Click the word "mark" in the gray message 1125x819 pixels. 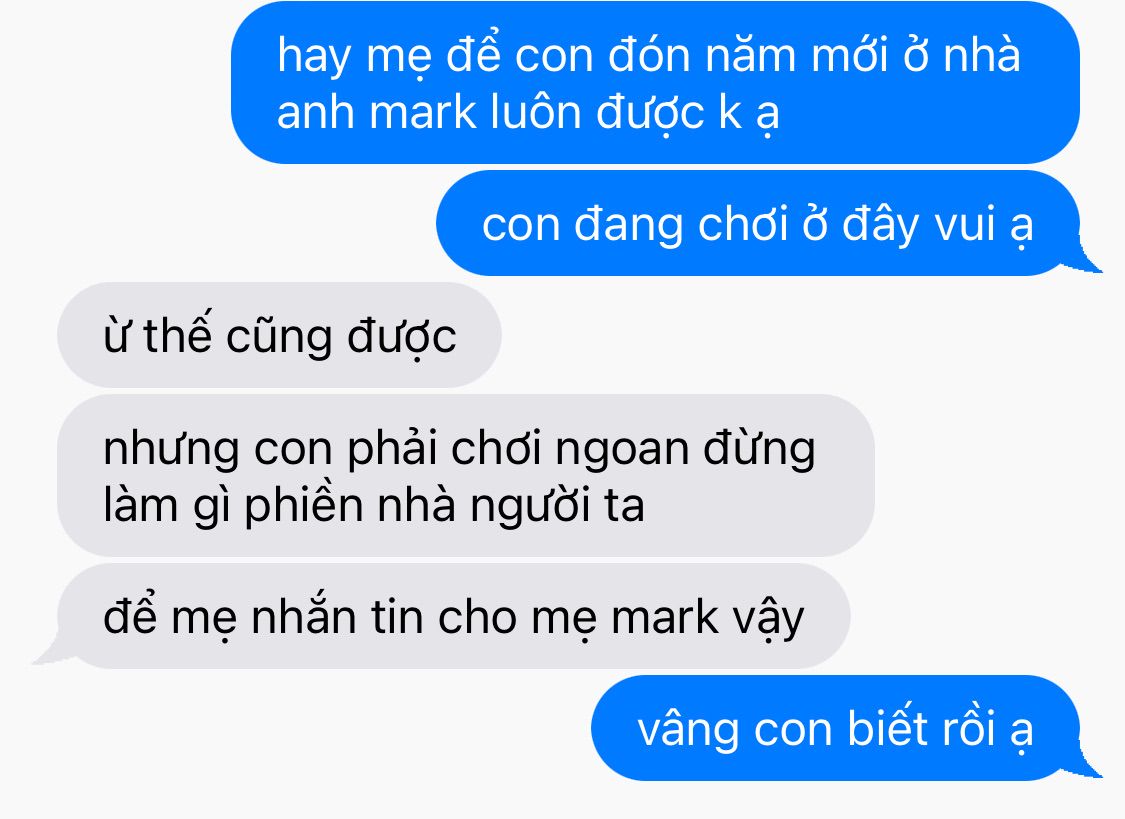665,617
